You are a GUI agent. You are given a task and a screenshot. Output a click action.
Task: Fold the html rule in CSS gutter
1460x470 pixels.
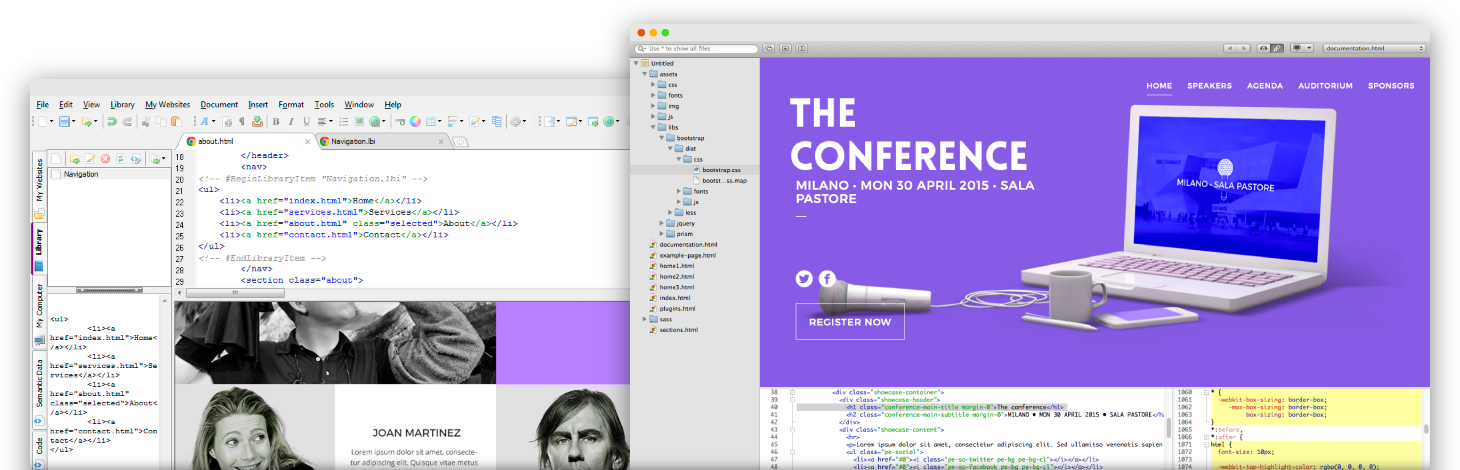(x=1206, y=444)
